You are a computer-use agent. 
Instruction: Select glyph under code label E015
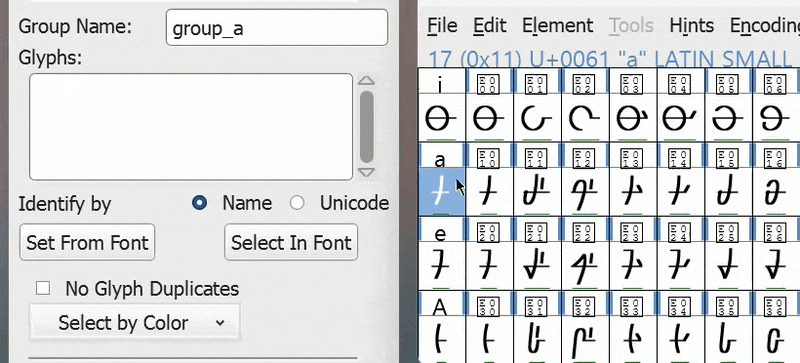pos(729,192)
